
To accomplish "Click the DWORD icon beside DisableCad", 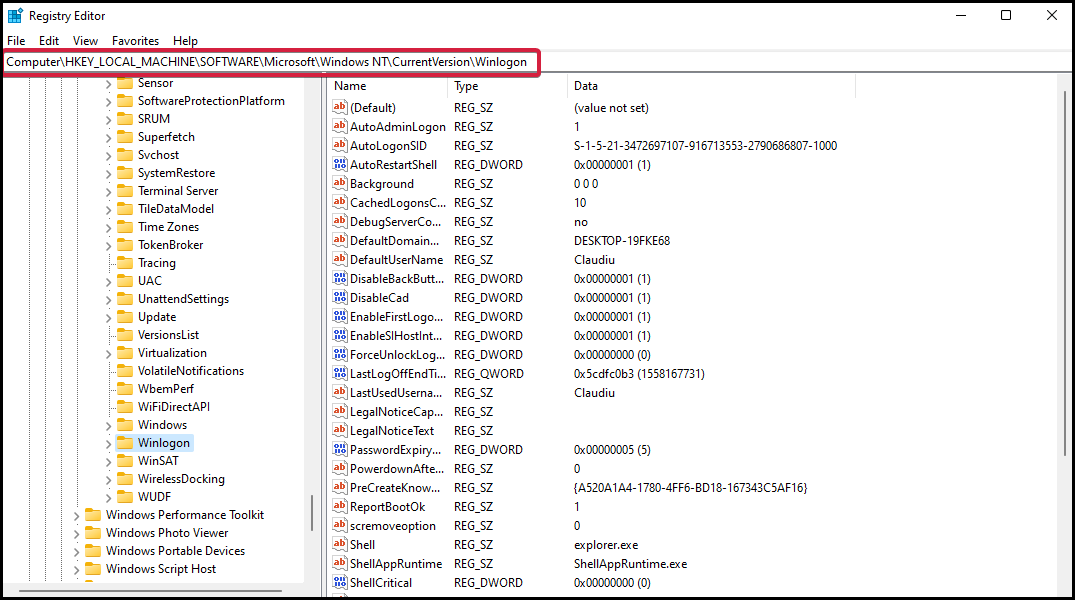I will coord(339,298).
